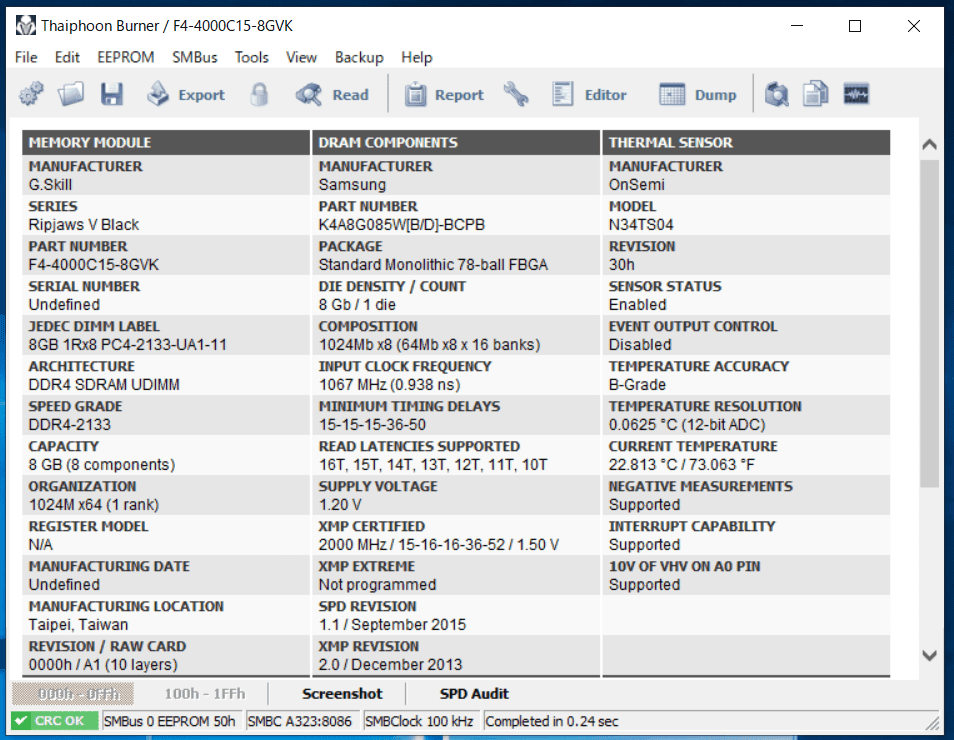
Task: Open the Editor toolbar button
Action: coord(589,94)
